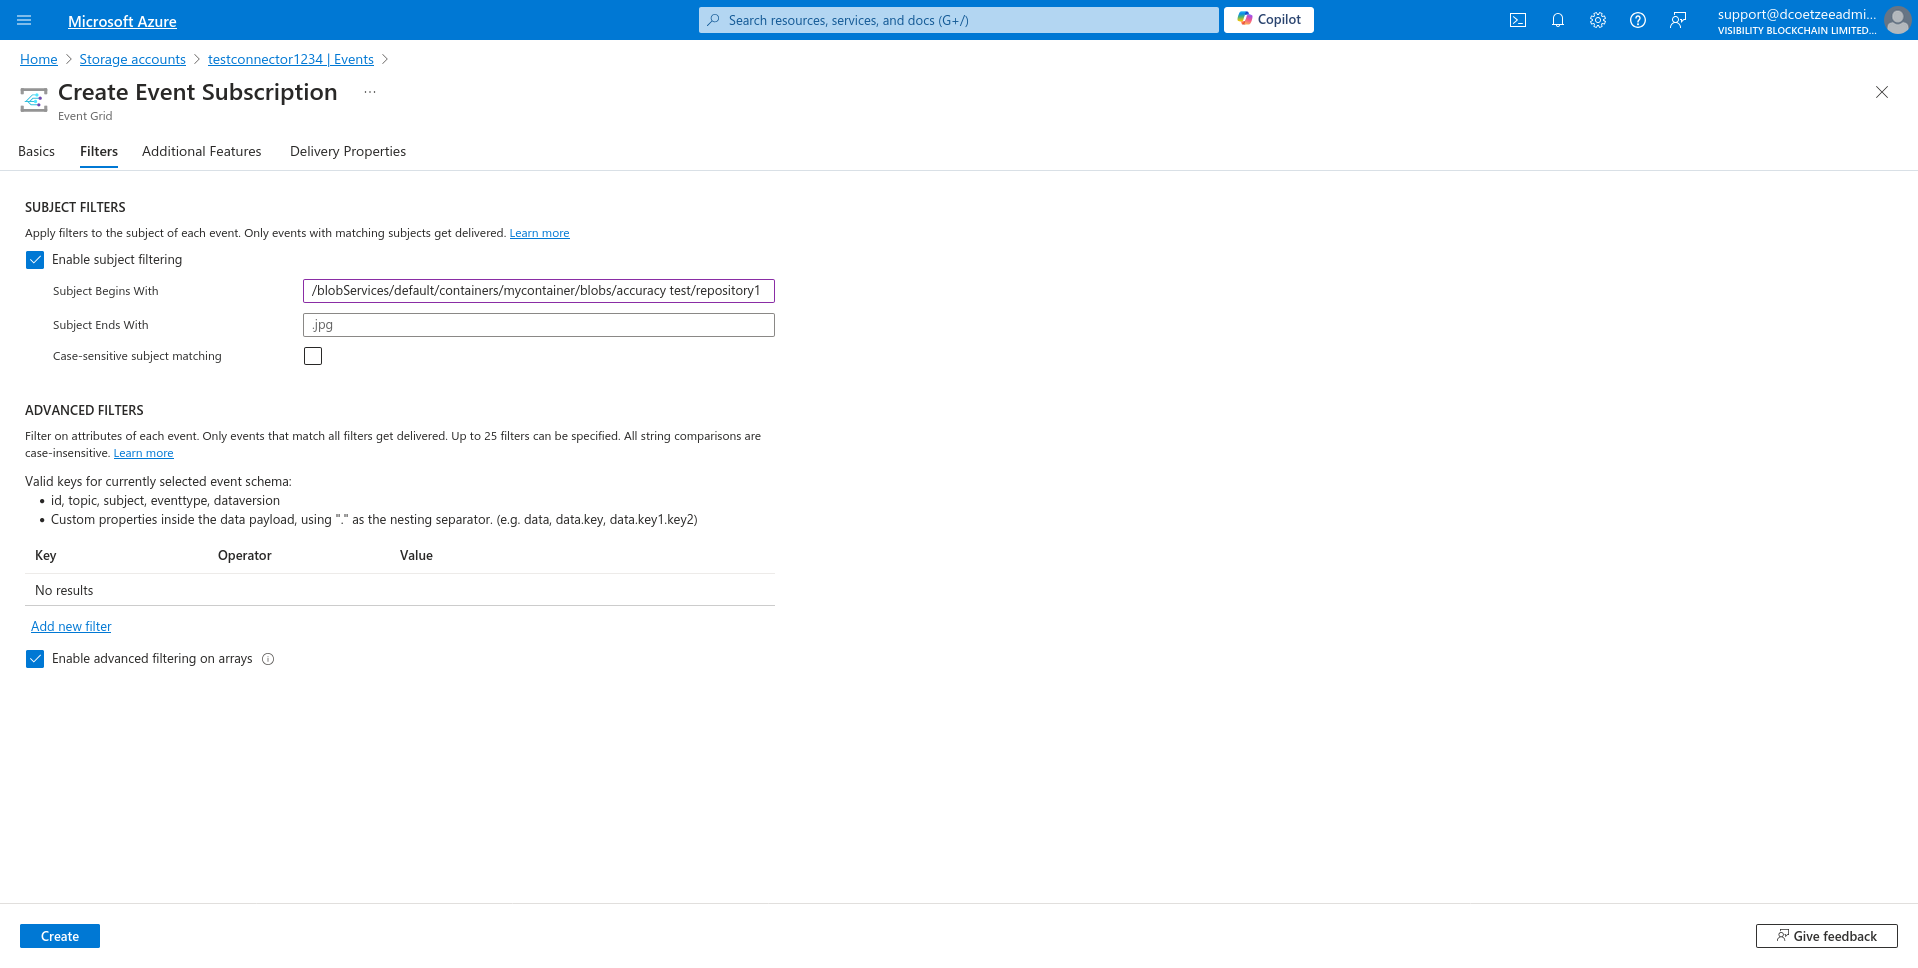1918x968 pixels.
Task: Click the user account avatar
Action: tap(1897, 20)
